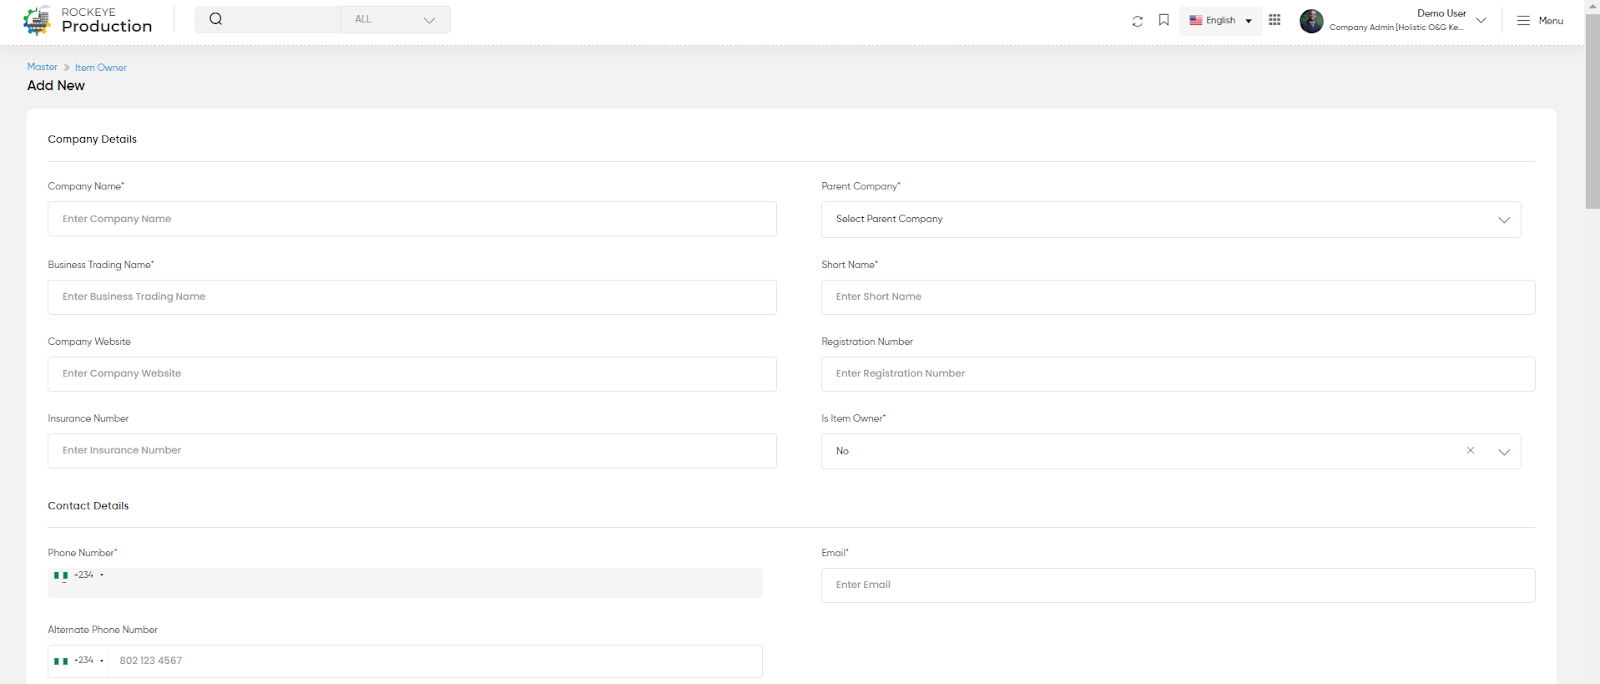Screen dimensions: 1600x684
Task: Open Phone Number +234 country code selector
Action: (79, 576)
